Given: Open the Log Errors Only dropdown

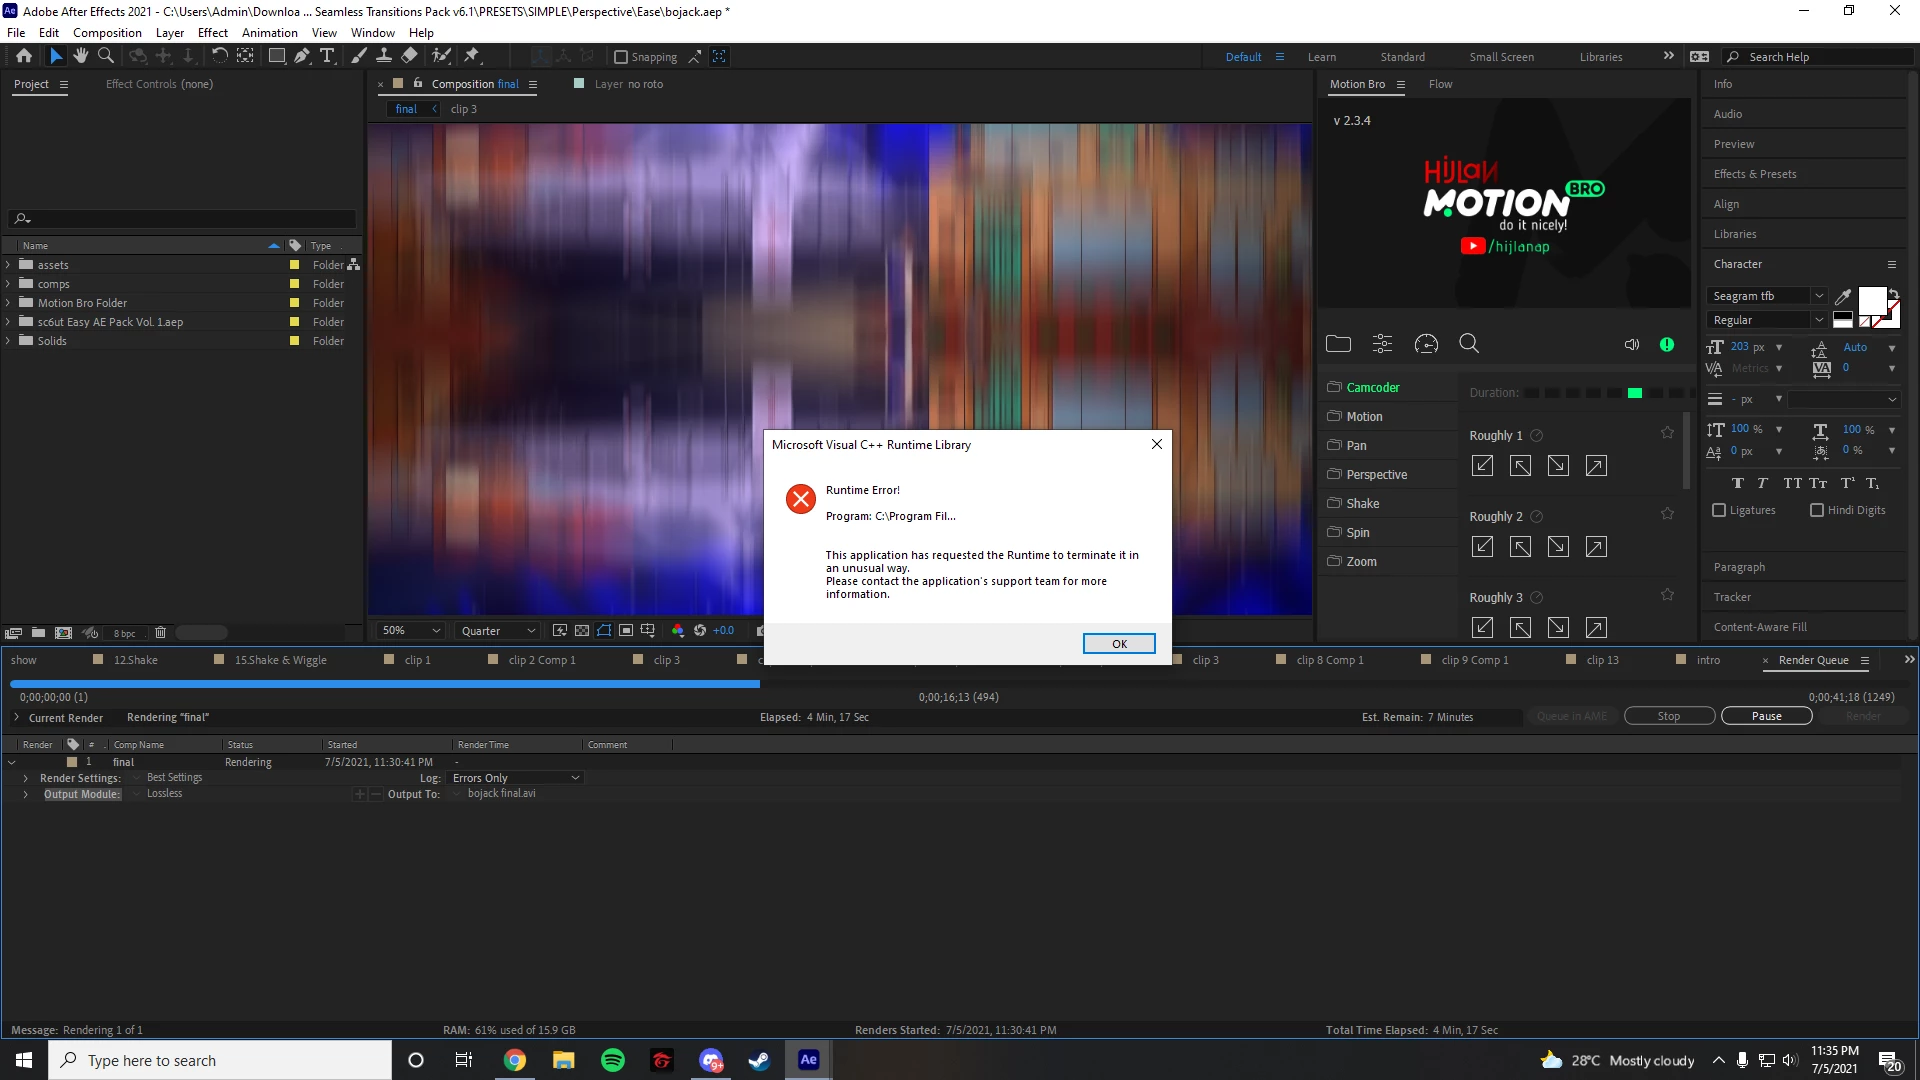Looking at the screenshot, I should pos(516,778).
